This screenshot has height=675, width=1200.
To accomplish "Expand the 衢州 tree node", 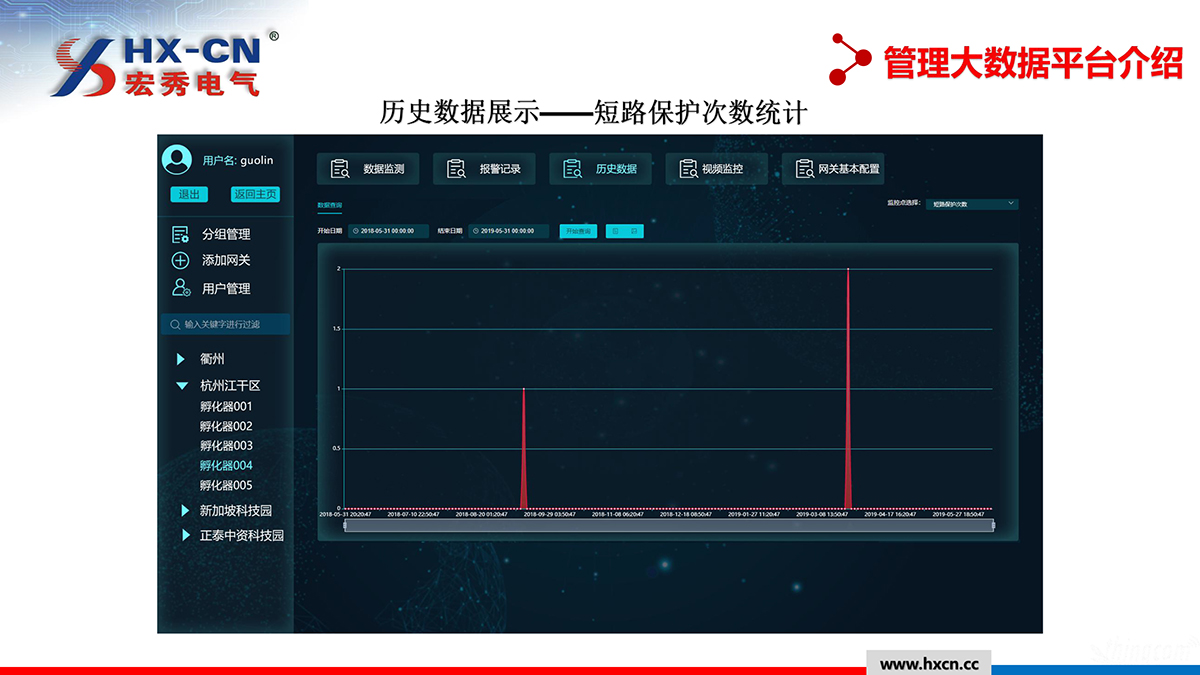I will tap(181, 359).
